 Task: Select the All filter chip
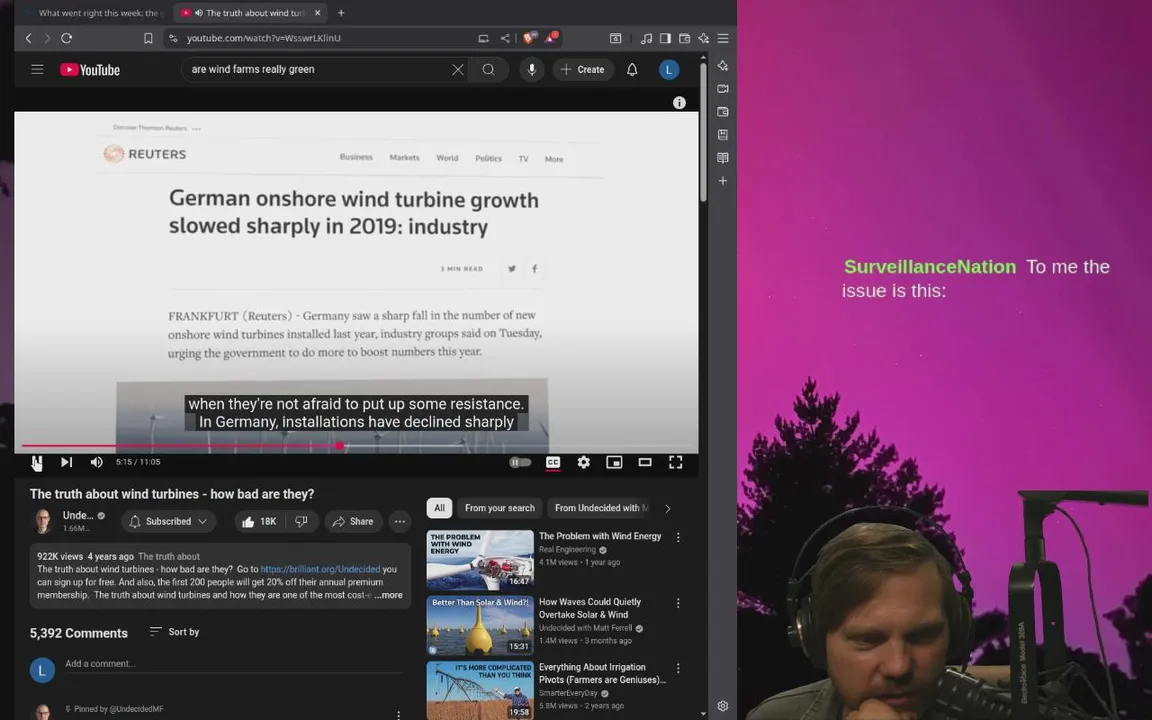click(x=439, y=508)
